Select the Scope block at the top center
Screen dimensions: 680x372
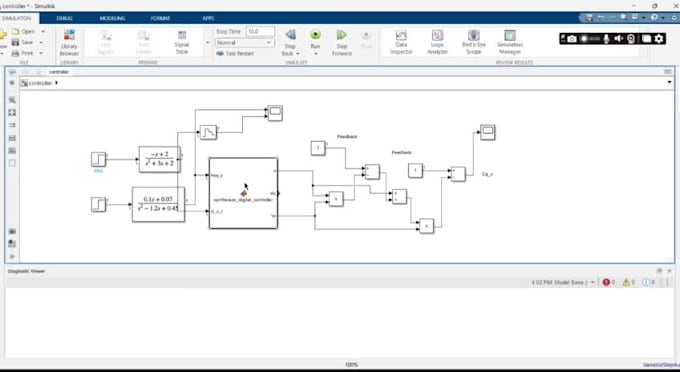pyautogui.click(x=275, y=113)
